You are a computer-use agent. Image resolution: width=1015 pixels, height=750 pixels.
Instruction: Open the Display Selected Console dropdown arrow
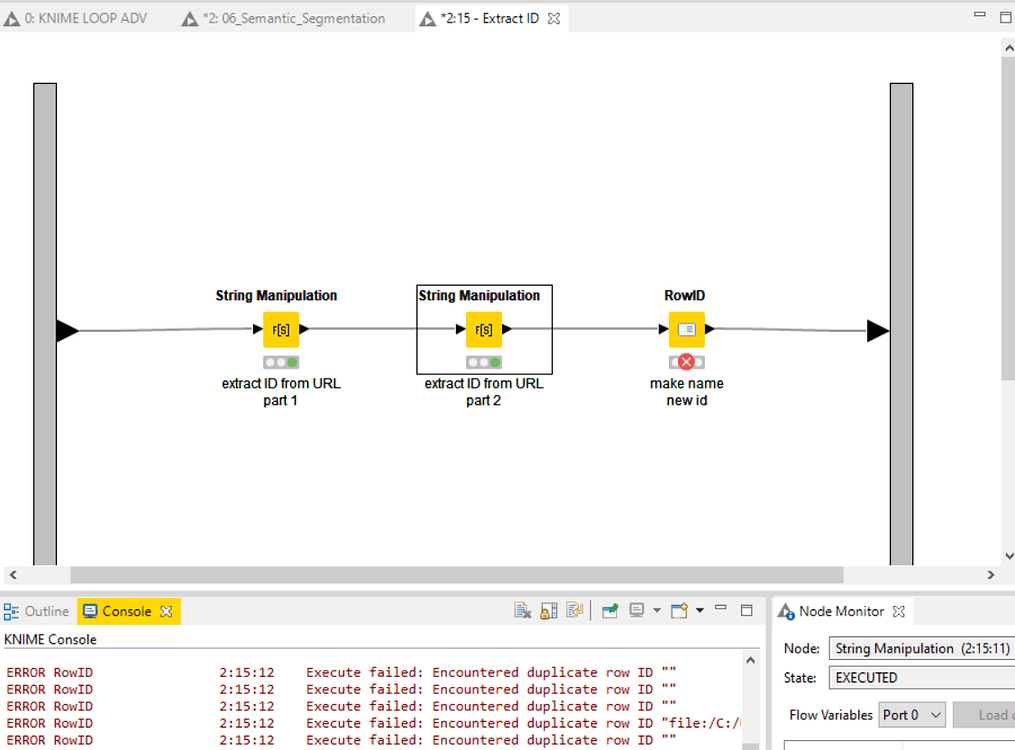point(657,610)
